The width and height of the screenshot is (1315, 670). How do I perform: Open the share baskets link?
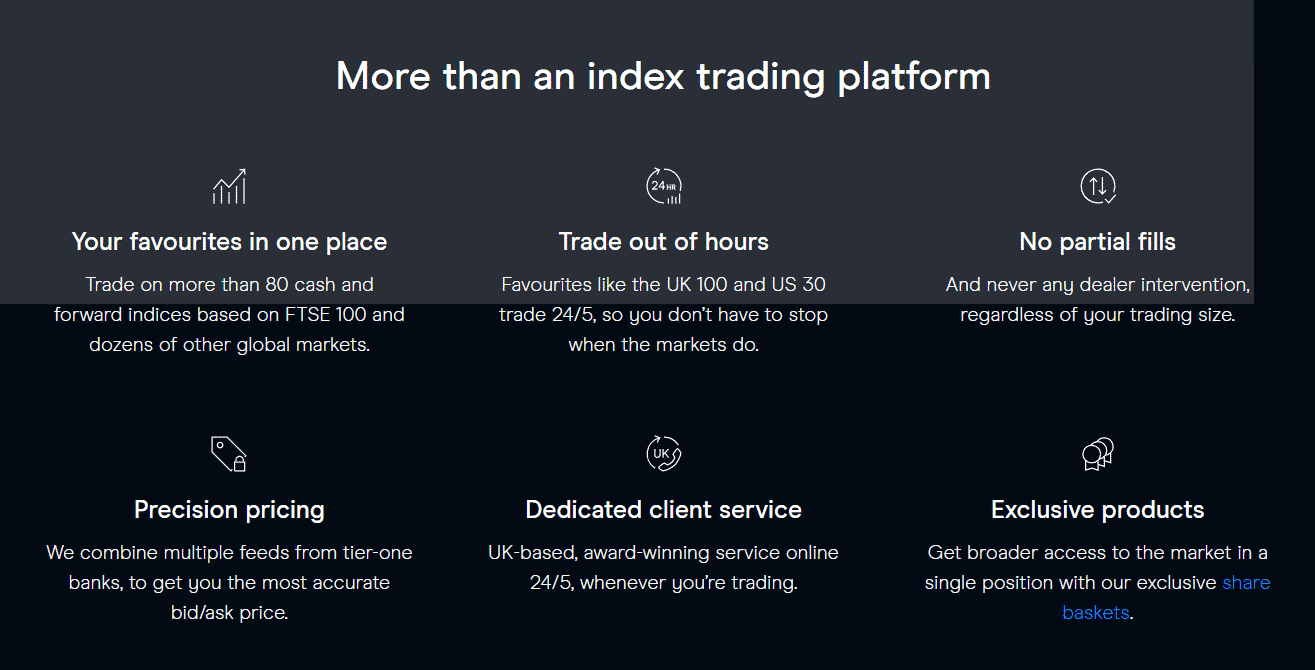1166,597
